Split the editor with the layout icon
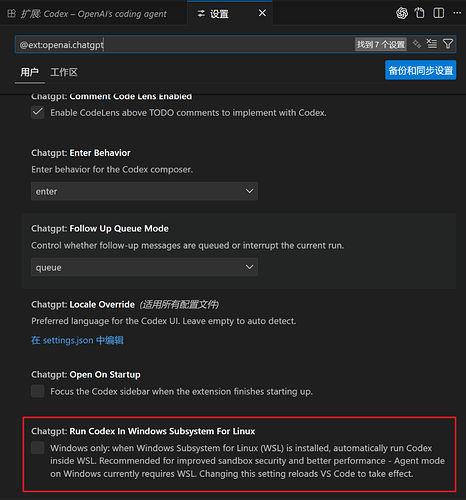This screenshot has height=500, width=466. (438, 13)
